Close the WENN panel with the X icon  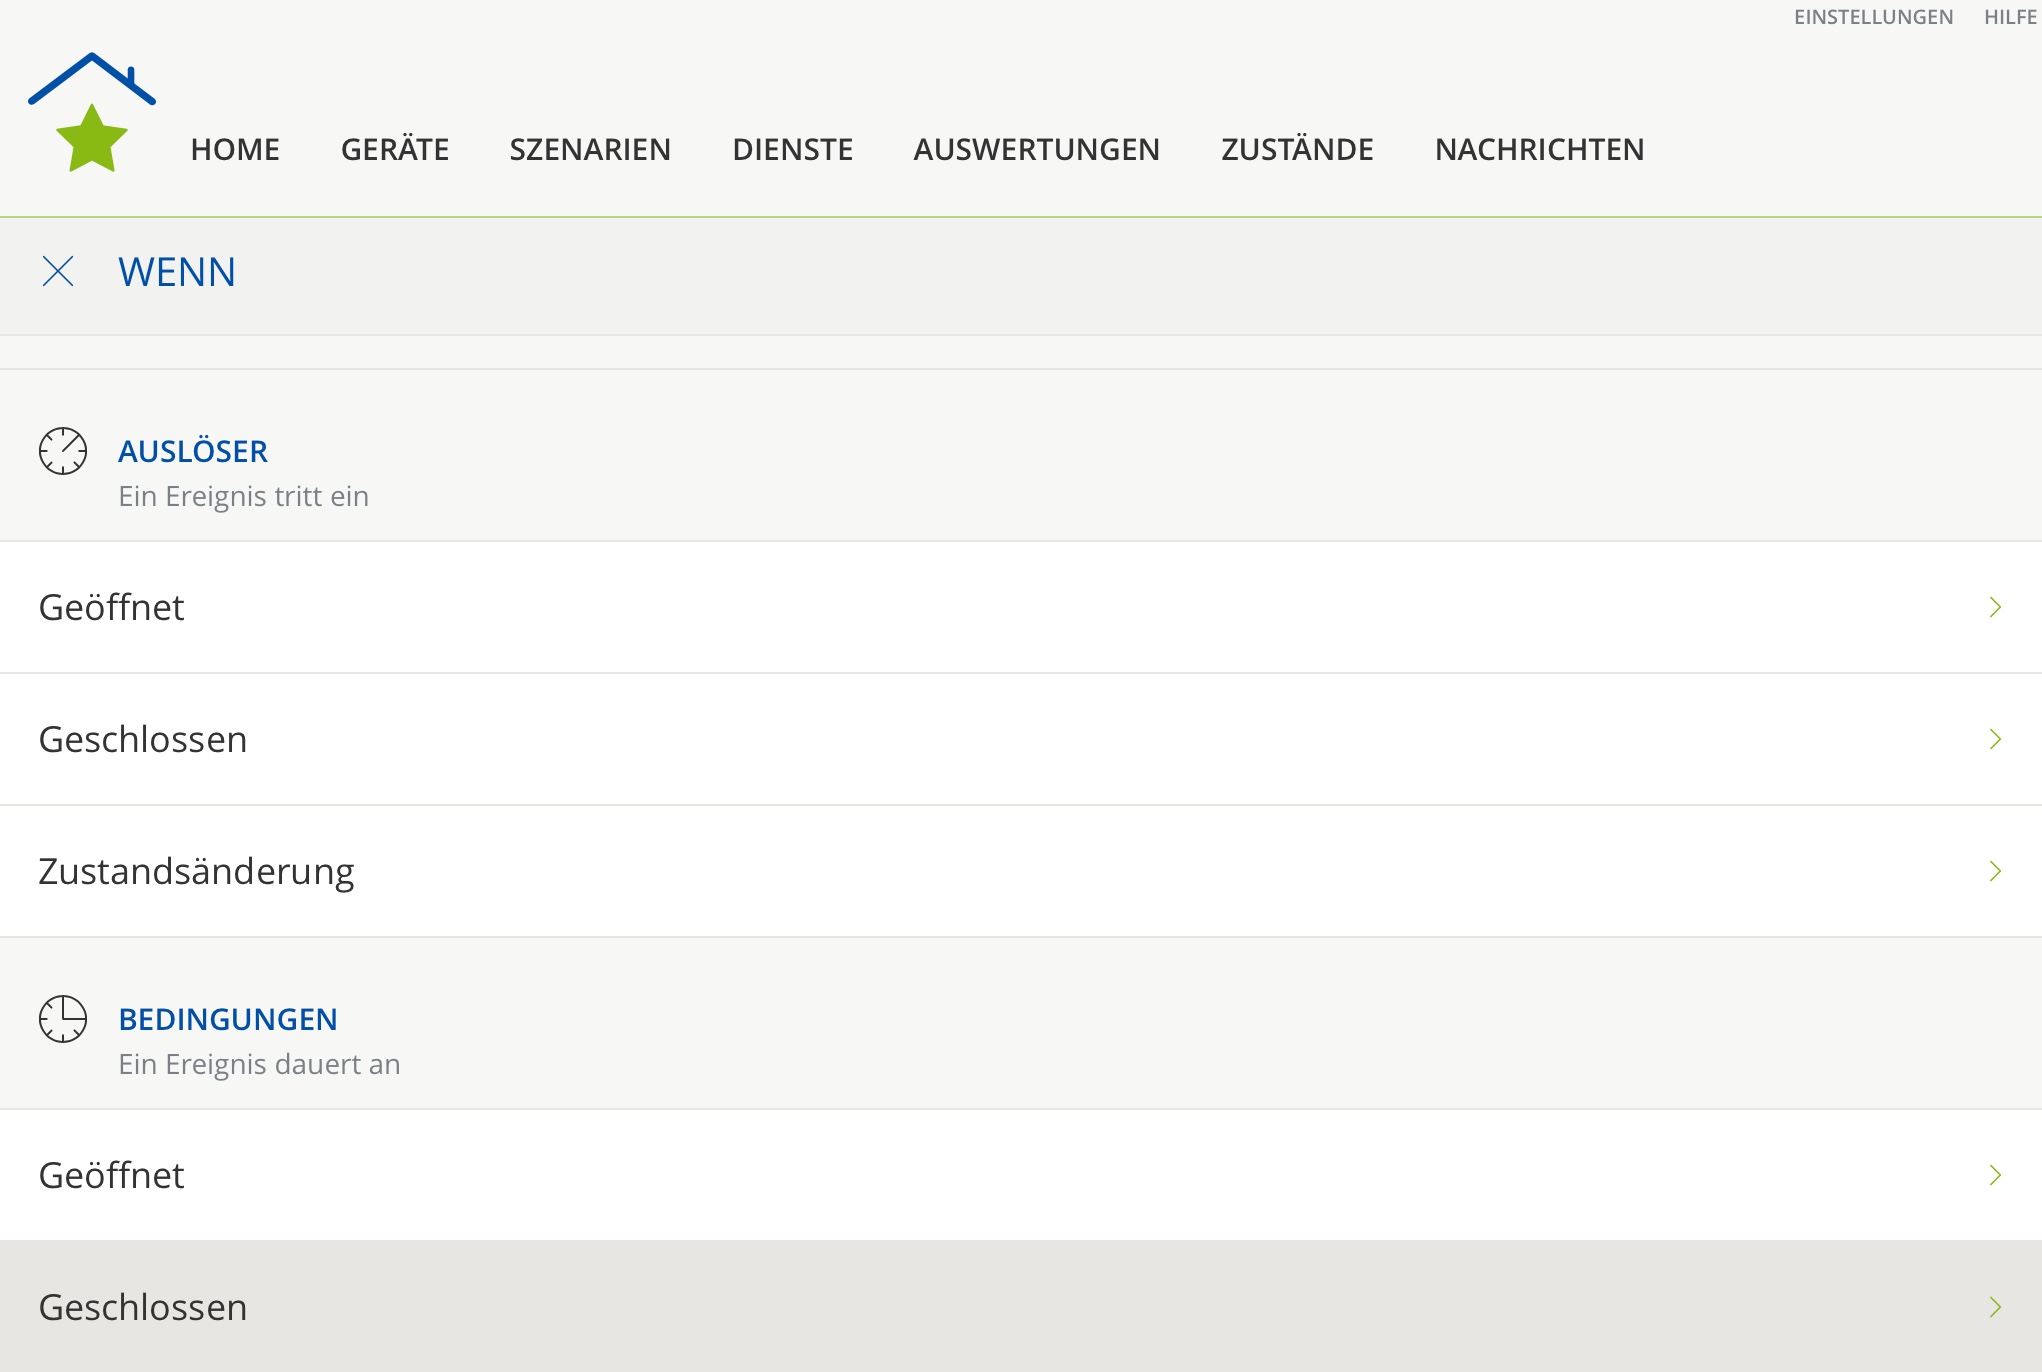click(x=58, y=271)
